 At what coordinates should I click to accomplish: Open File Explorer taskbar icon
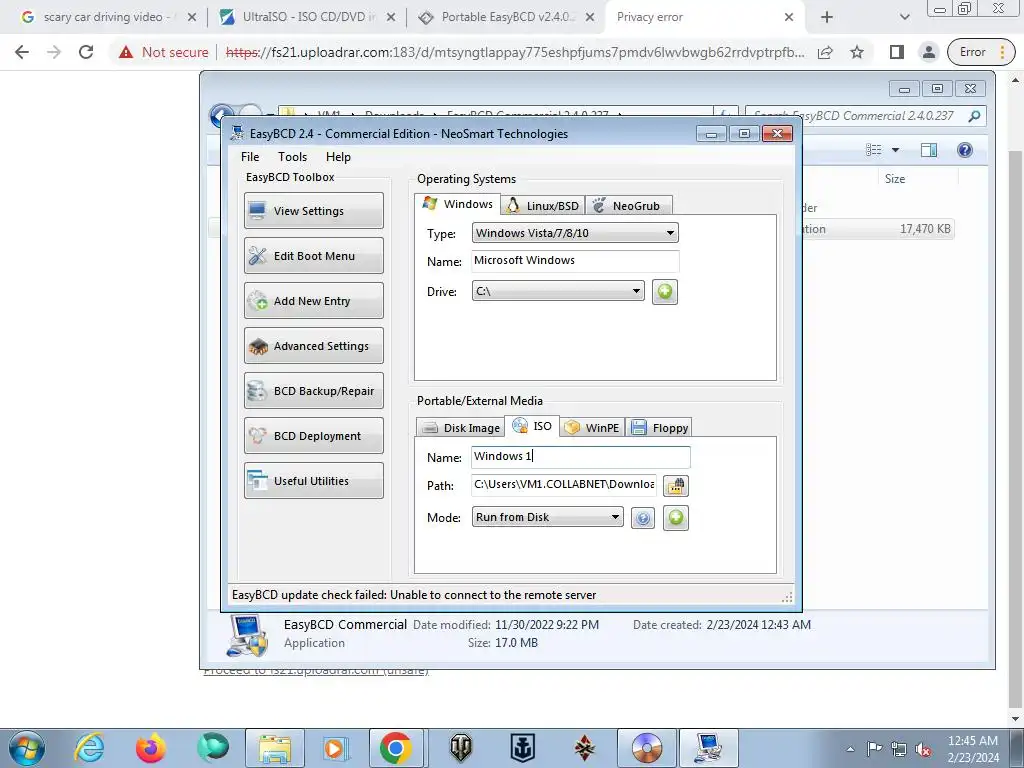click(x=274, y=748)
